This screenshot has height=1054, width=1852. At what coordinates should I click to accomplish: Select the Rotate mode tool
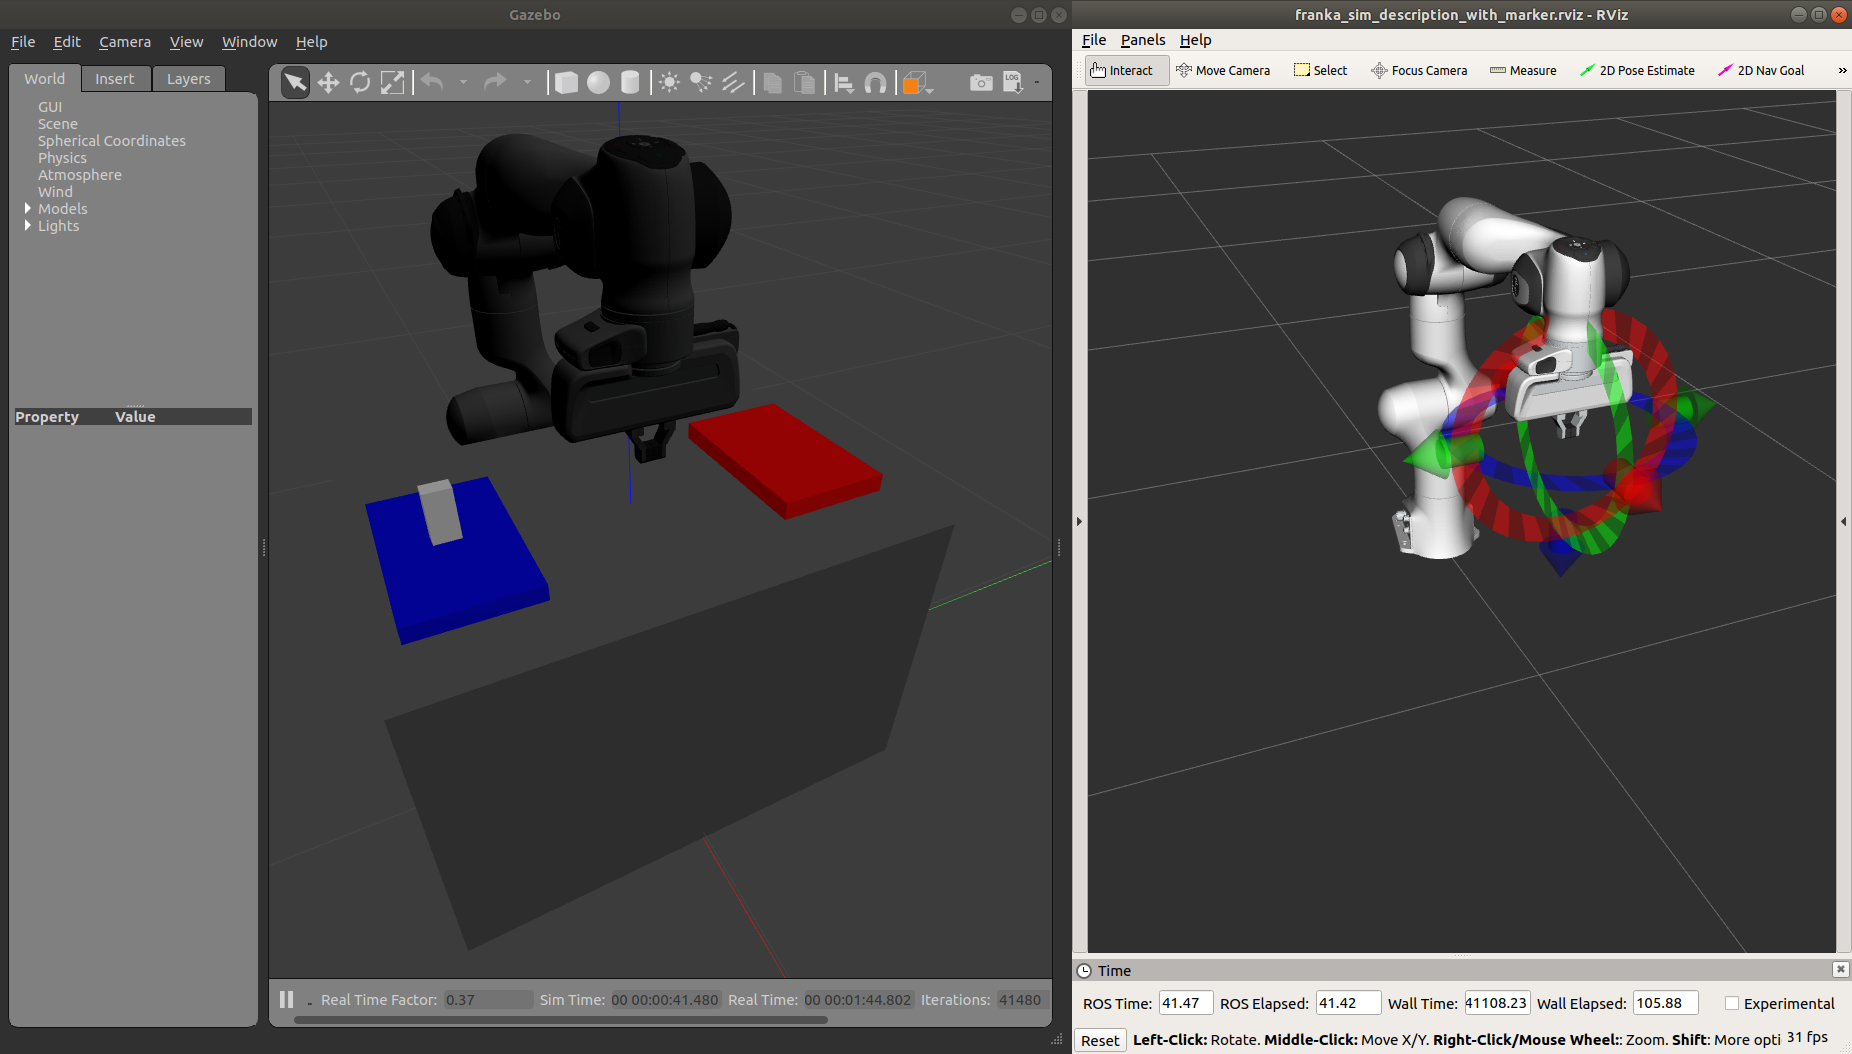pyautogui.click(x=360, y=82)
